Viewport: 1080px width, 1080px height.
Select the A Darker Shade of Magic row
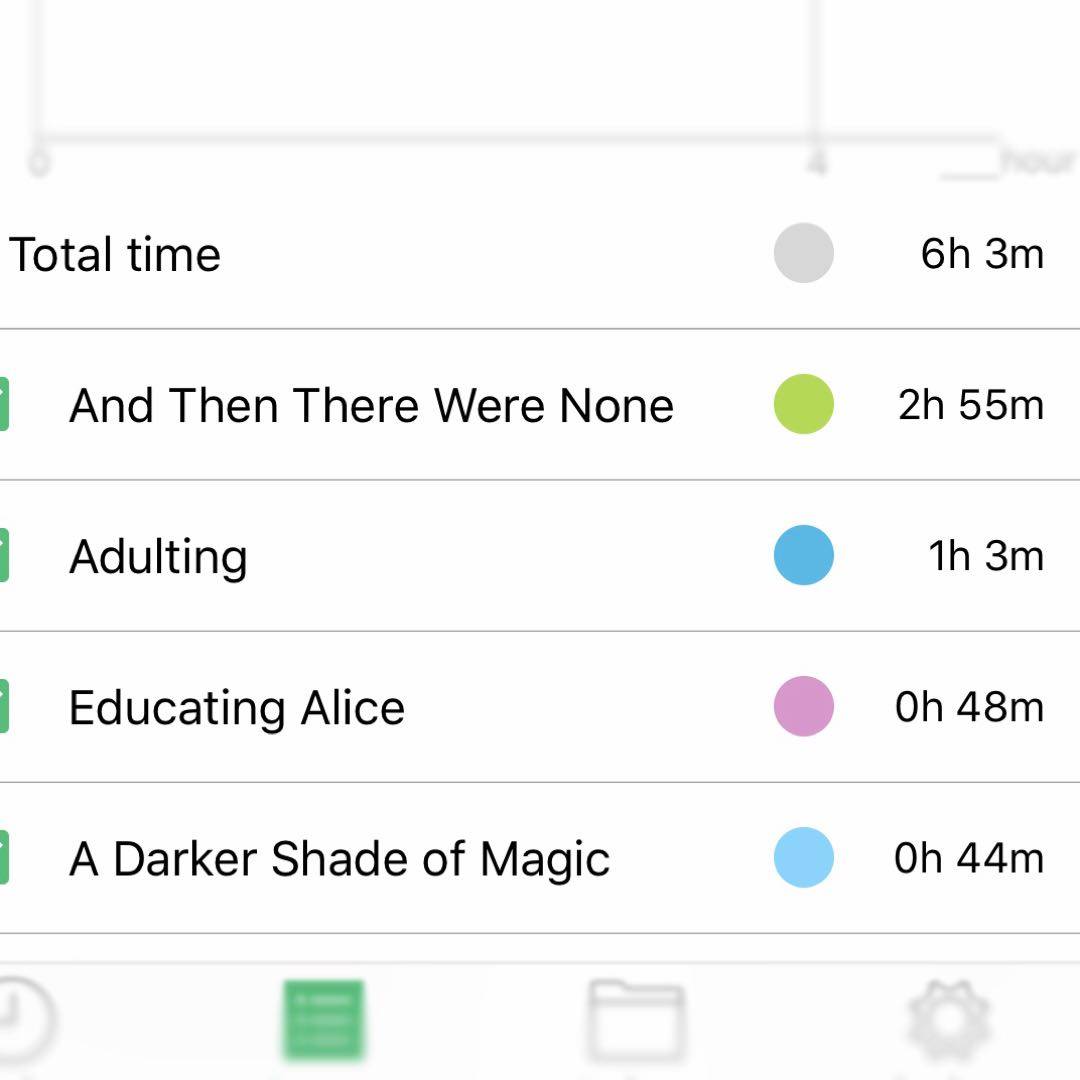(339, 859)
